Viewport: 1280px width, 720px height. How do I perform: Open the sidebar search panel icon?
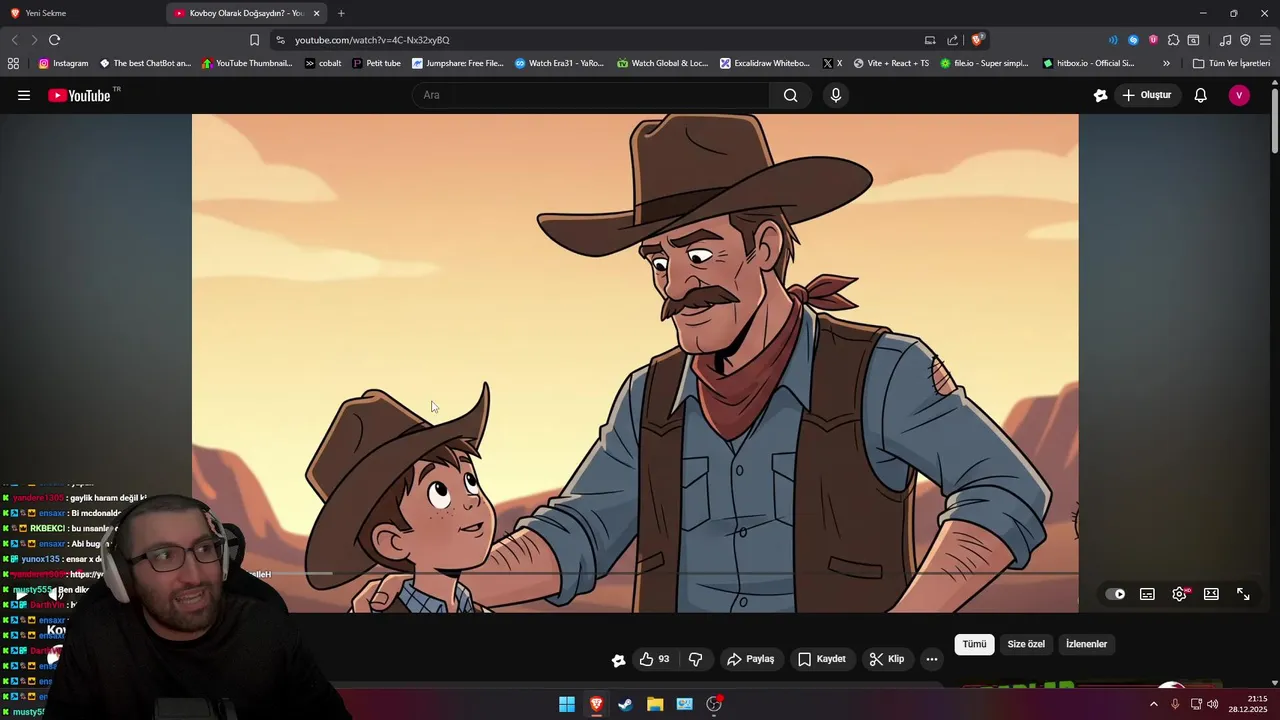coord(1193,40)
